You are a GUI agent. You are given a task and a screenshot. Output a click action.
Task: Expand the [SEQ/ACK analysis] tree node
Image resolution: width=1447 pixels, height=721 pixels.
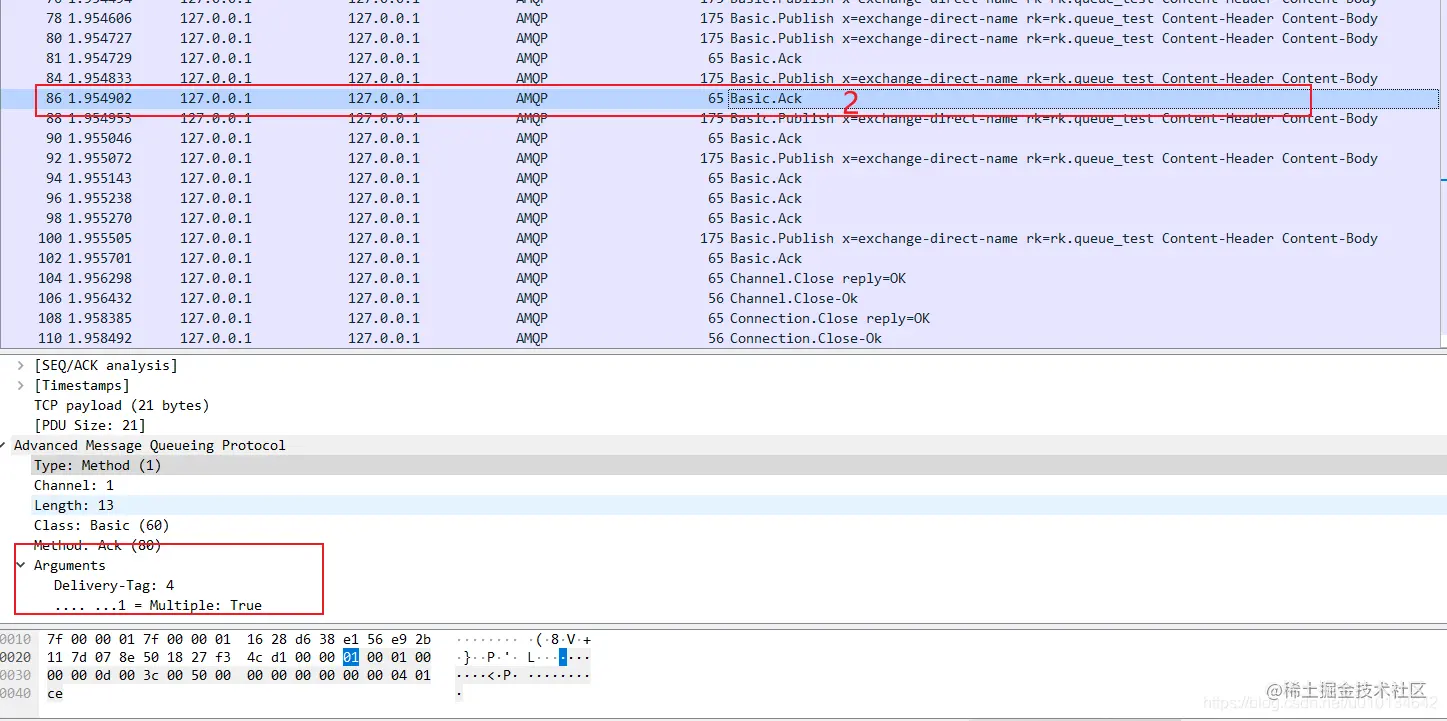[20, 365]
